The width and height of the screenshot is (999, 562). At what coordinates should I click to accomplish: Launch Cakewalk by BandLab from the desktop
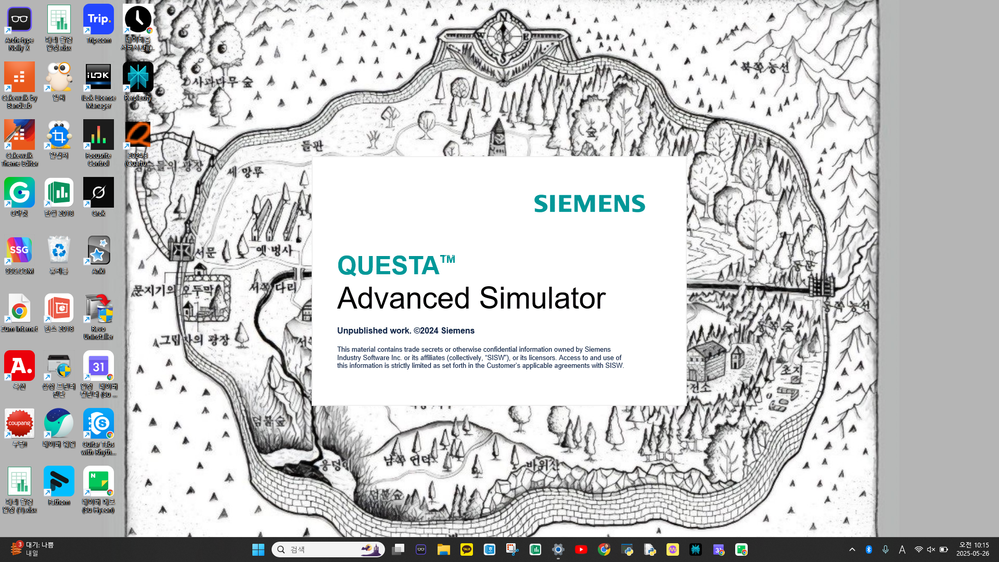click(x=19, y=85)
